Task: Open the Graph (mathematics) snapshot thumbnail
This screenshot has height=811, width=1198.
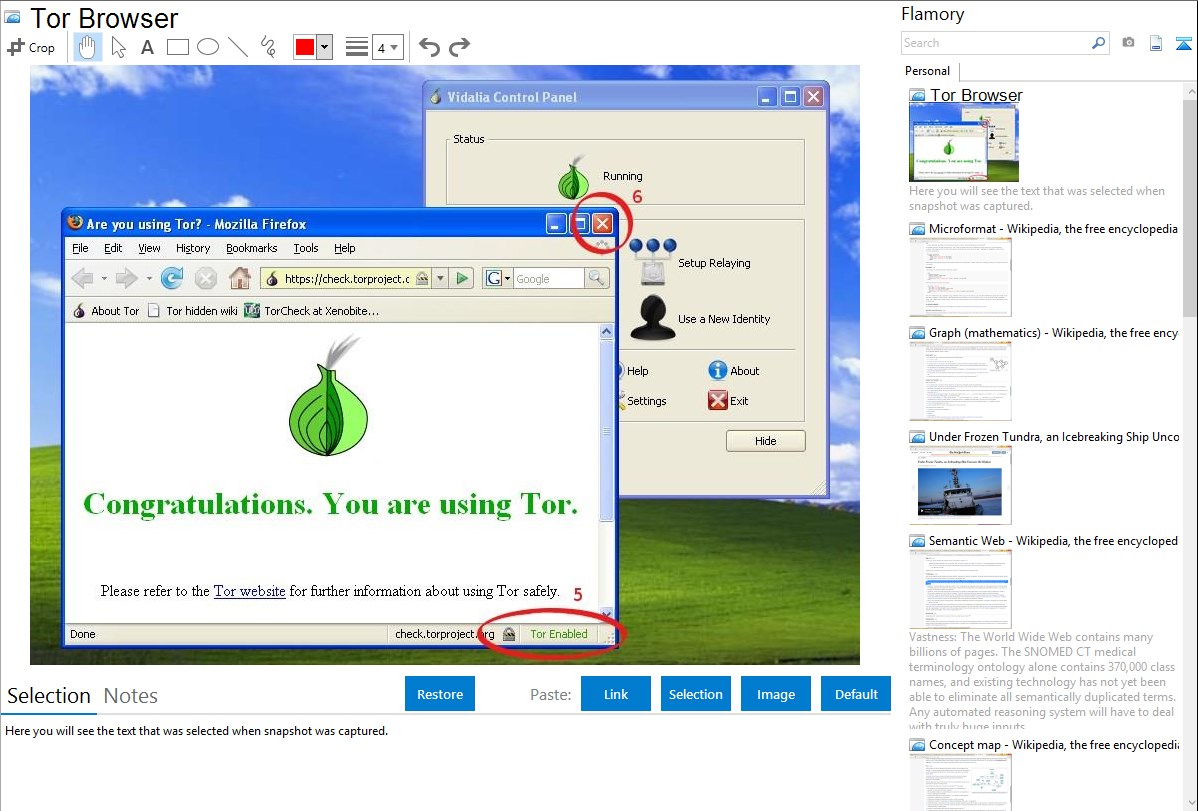Action: (960, 381)
